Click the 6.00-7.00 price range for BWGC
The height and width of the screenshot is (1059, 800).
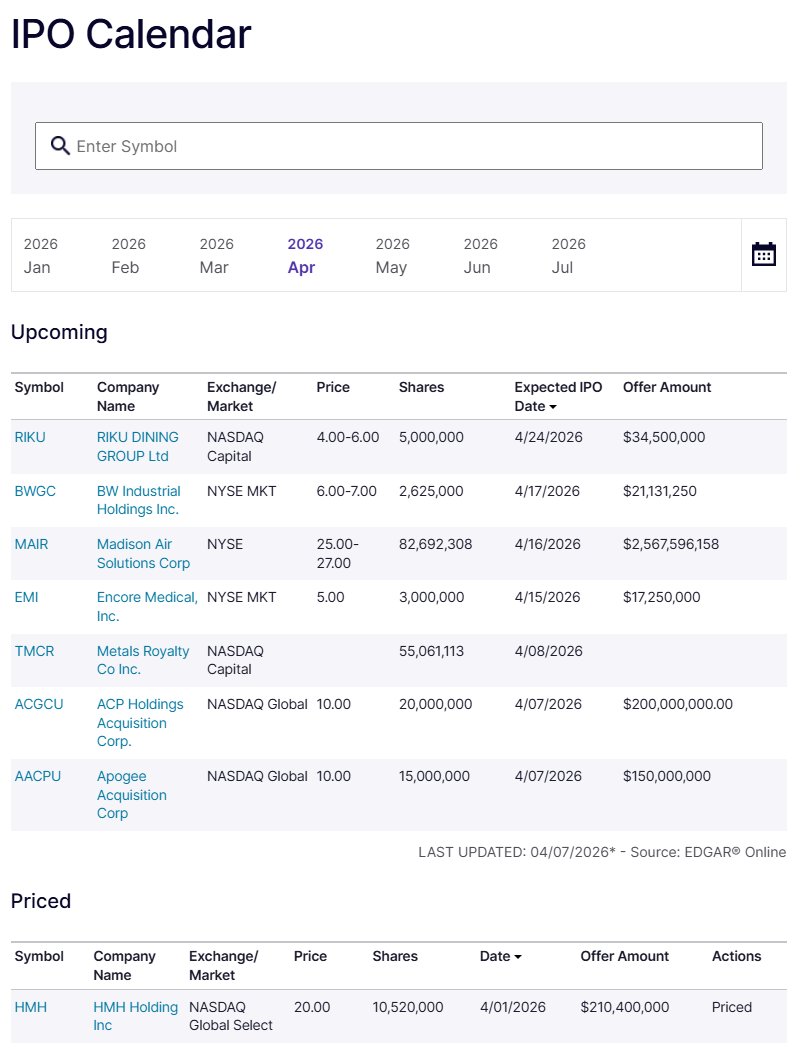coord(346,491)
